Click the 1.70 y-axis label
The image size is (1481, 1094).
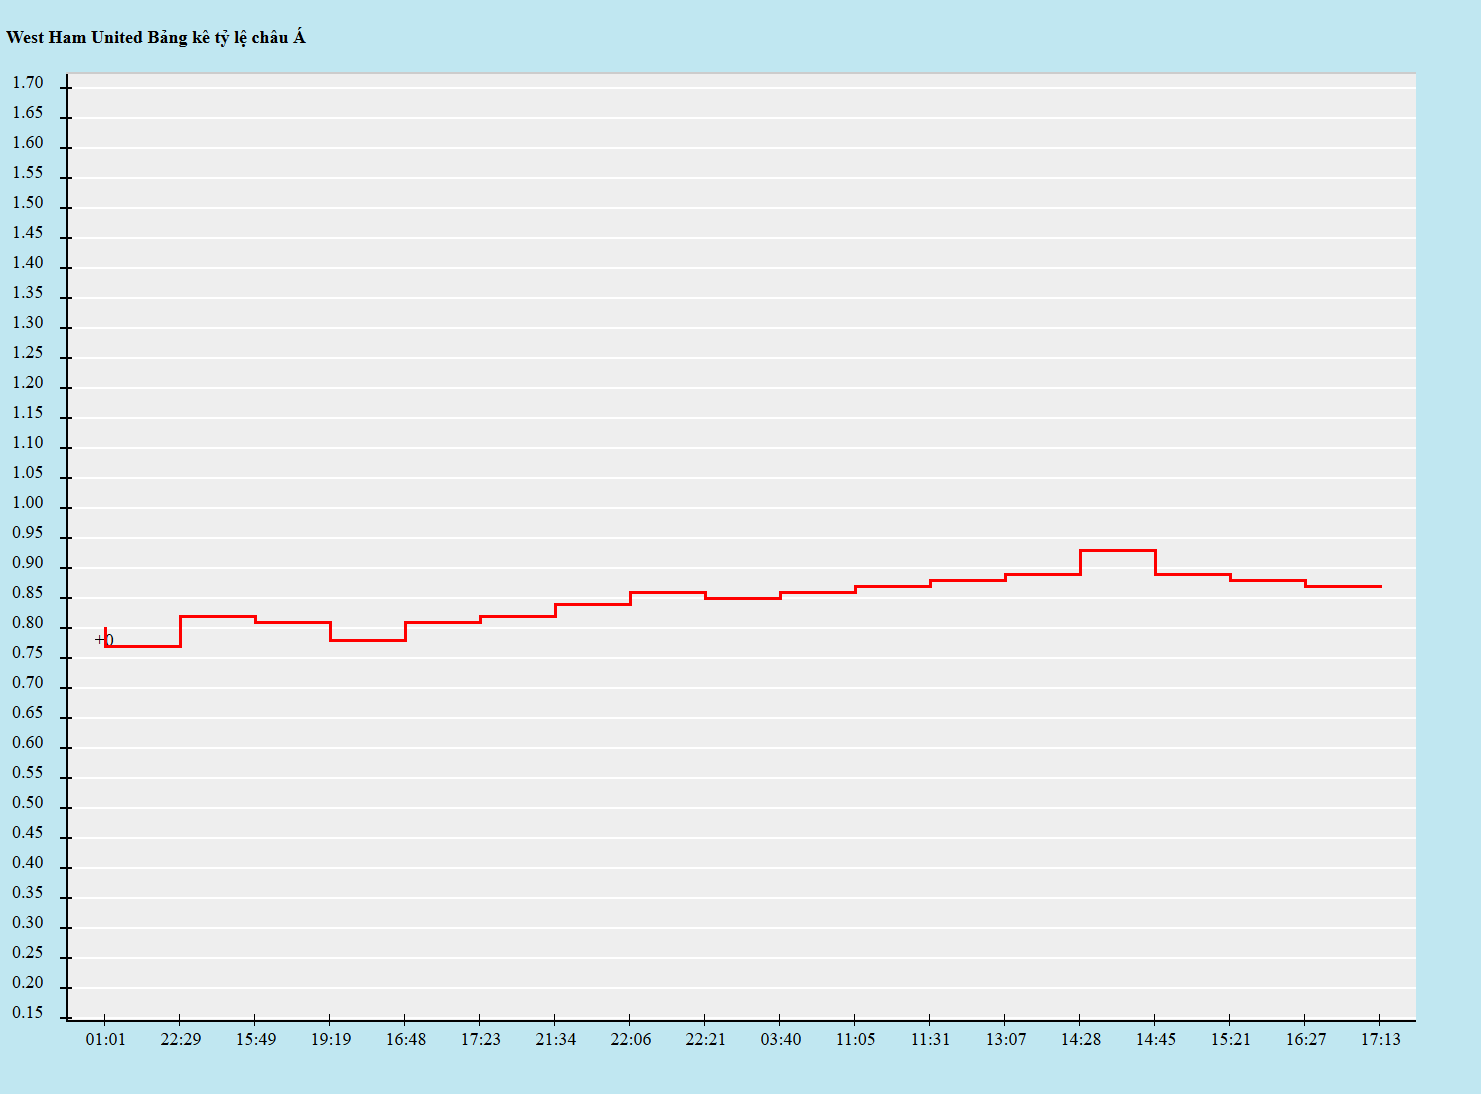coord(28,83)
